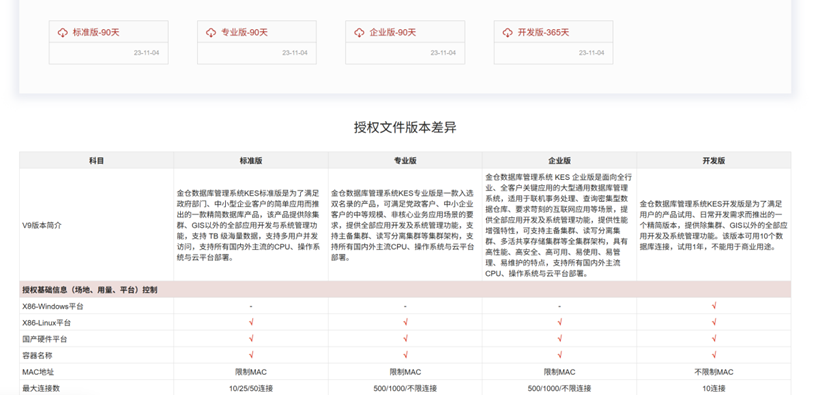
Task: Click the 限制MAC cell under 标准版
Action: pyautogui.click(x=251, y=372)
